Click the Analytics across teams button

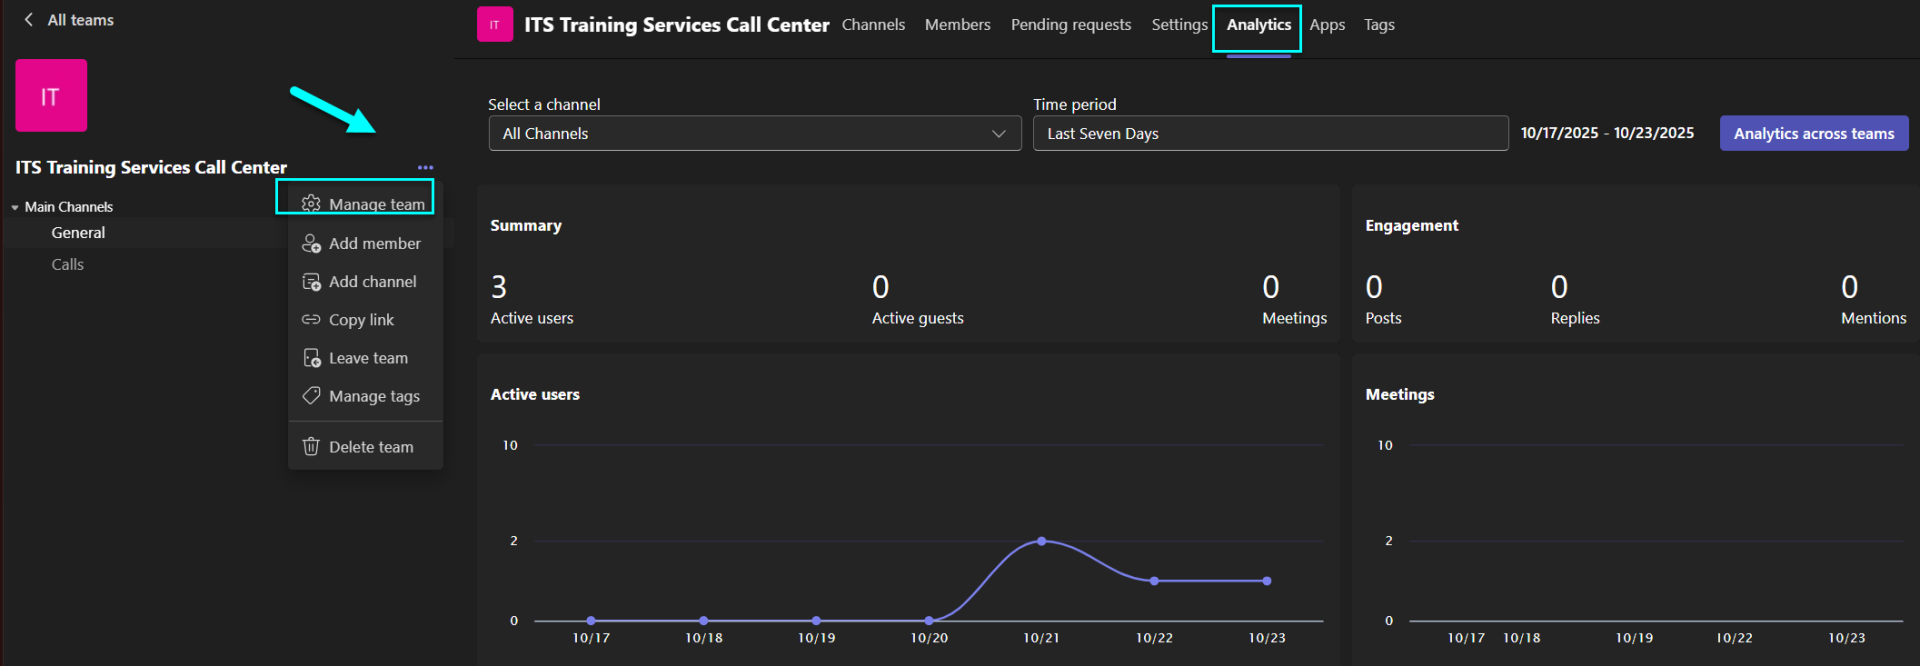point(1813,134)
